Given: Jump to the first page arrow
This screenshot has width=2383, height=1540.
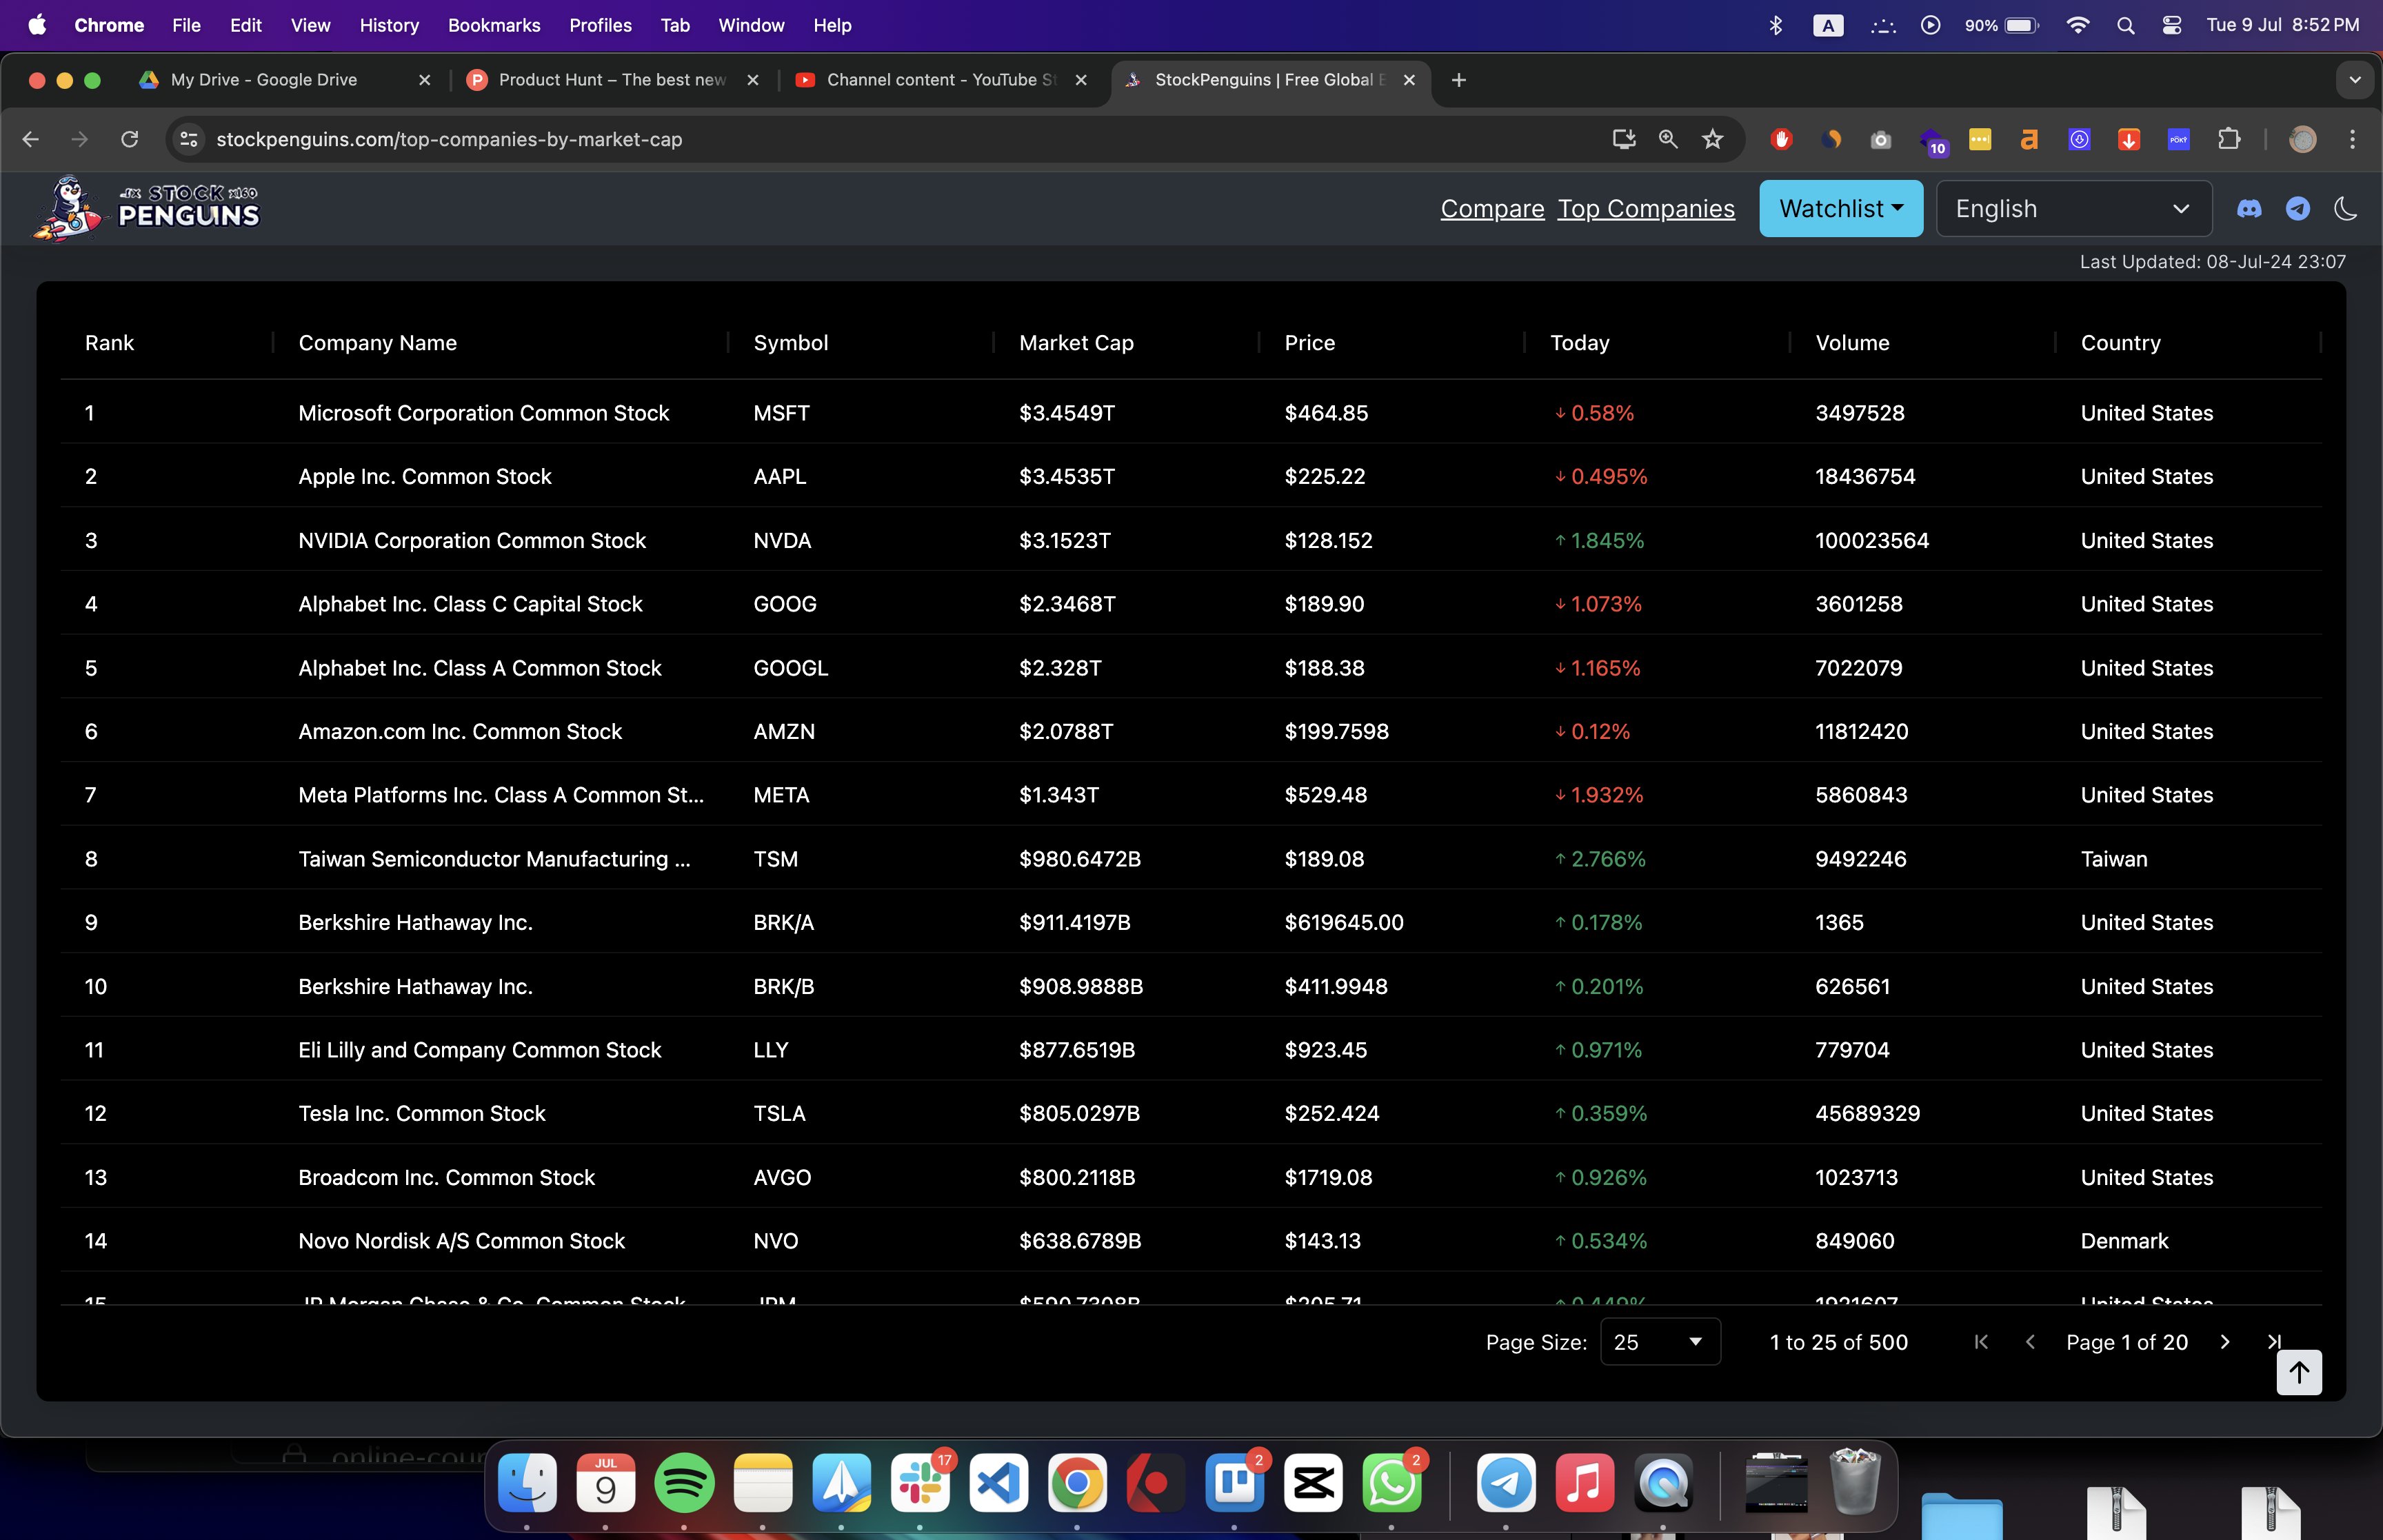Looking at the screenshot, I should (1981, 1342).
